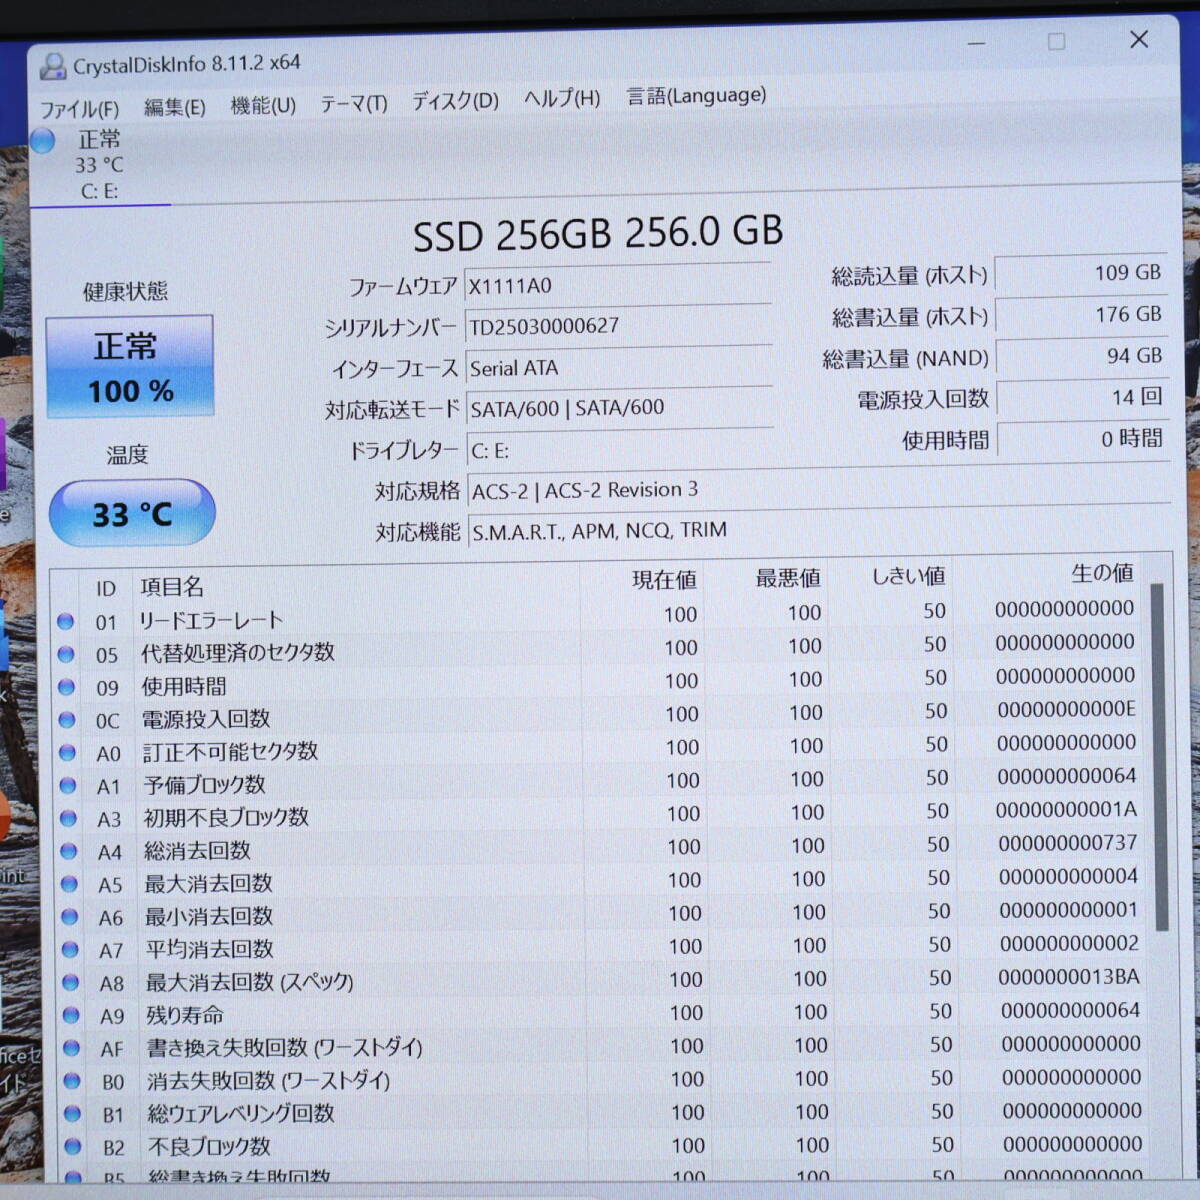The width and height of the screenshot is (1200, 1200).
Task: Click status dot for ID B0 消去失敗回数
Action: click(72, 1081)
